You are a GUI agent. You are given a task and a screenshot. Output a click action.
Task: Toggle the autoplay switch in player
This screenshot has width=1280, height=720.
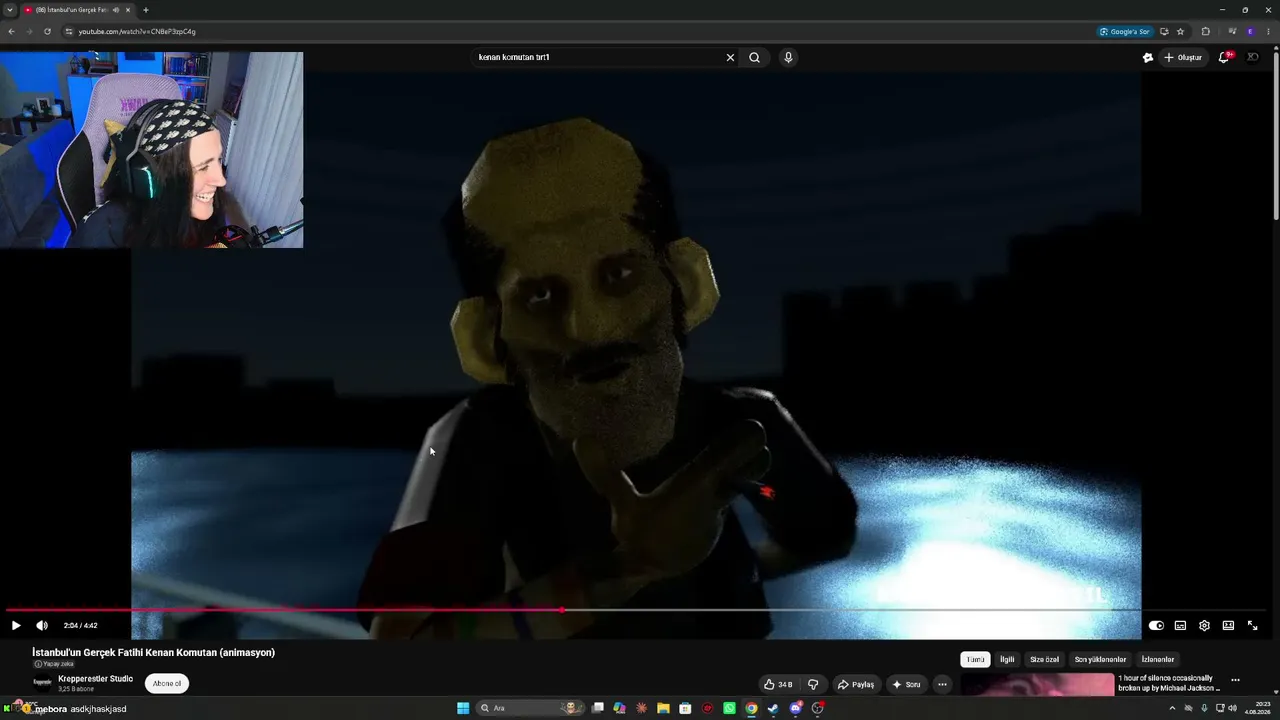coord(1156,626)
